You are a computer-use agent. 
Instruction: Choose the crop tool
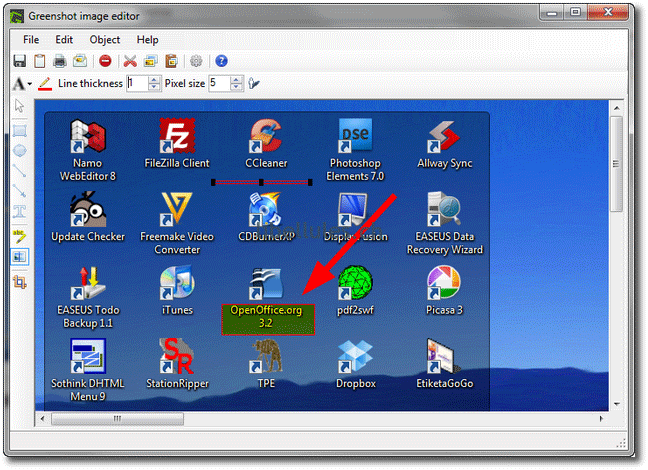click(x=19, y=282)
